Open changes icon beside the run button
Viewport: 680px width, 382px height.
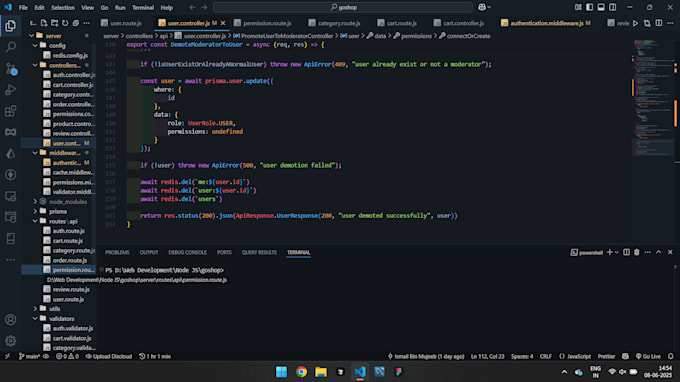click(x=647, y=23)
